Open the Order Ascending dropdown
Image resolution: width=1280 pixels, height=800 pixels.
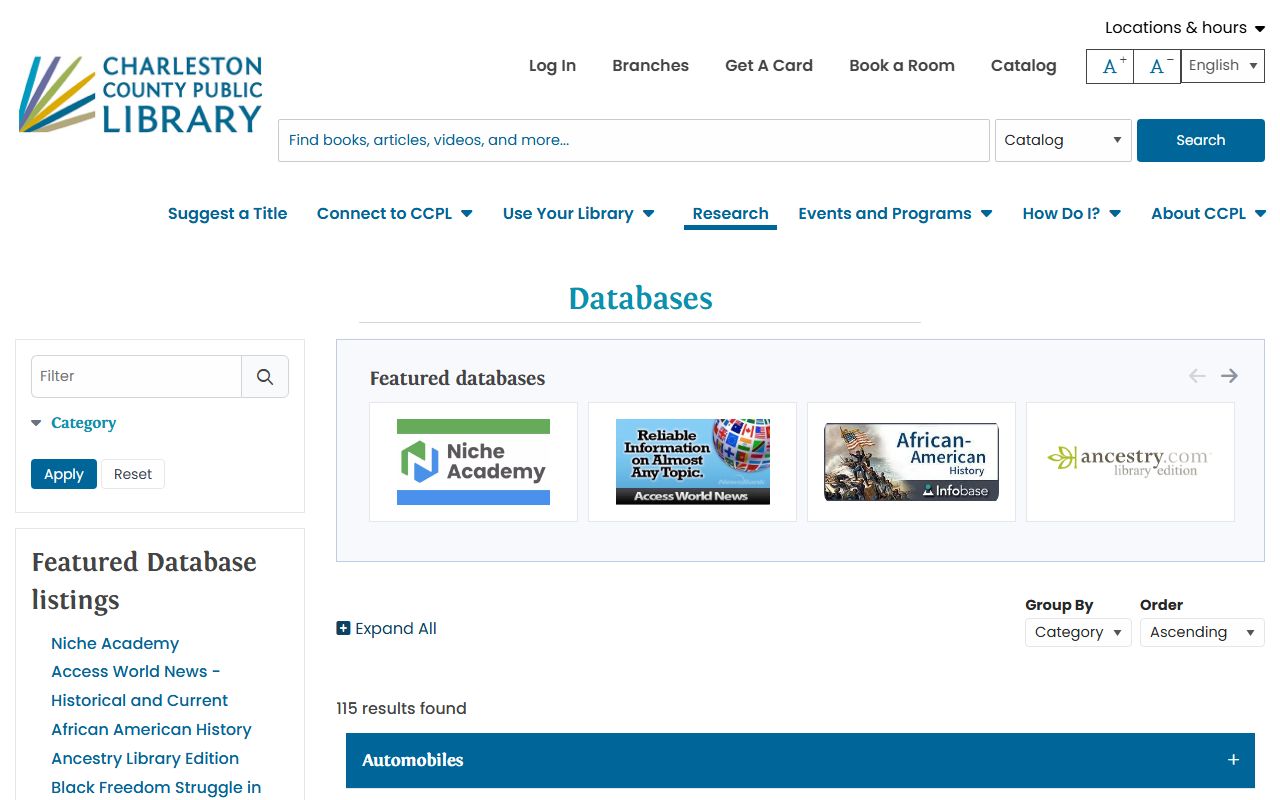[x=1202, y=632]
